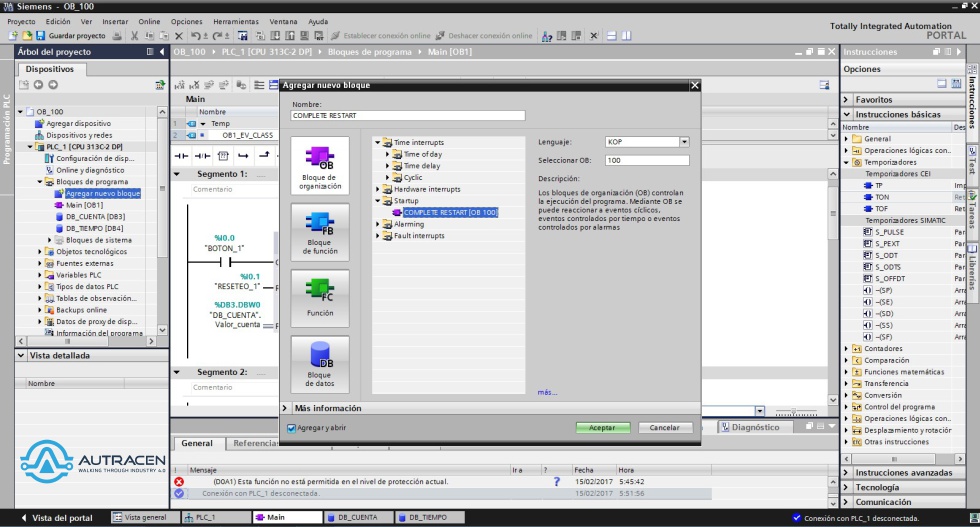
Task: Click the insert network icon in editor toolbar
Action: click(179, 84)
